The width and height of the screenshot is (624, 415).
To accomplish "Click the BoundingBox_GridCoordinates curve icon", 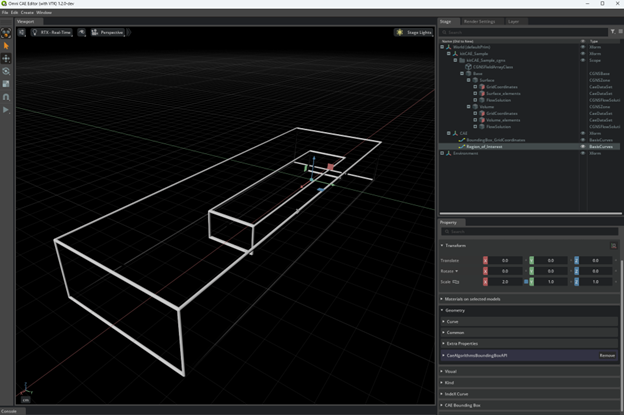I will click(462, 140).
